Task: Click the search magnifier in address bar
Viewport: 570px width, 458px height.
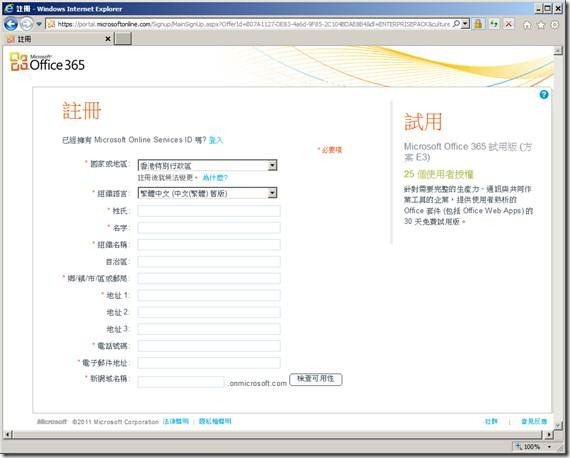Action: coord(456,24)
